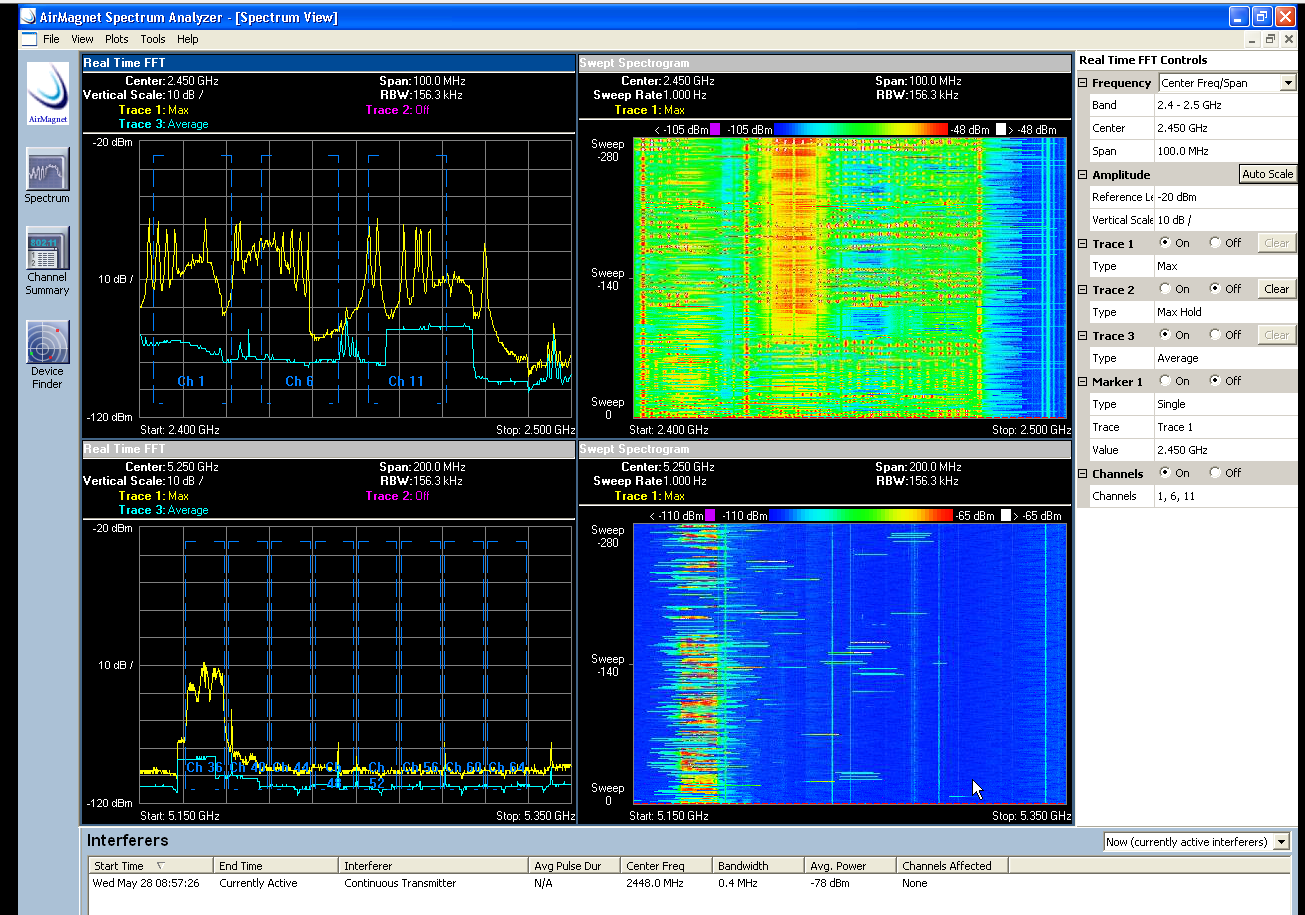This screenshot has width=1305, height=915.
Task: Restore the inner Spectrum View window
Action: (x=1270, y=39)
